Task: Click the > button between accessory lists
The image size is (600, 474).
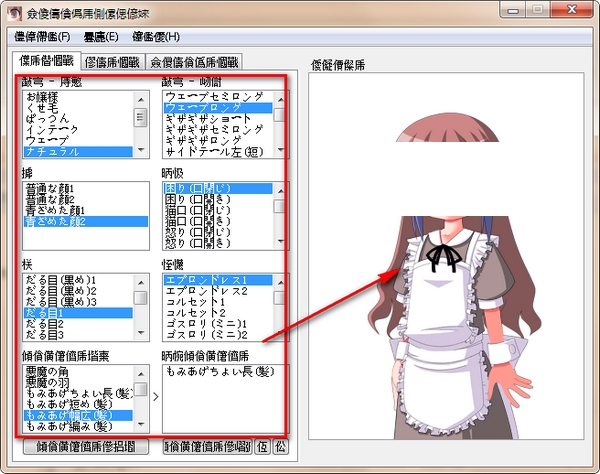Action: pyautogui.click(x=156, y=397)
